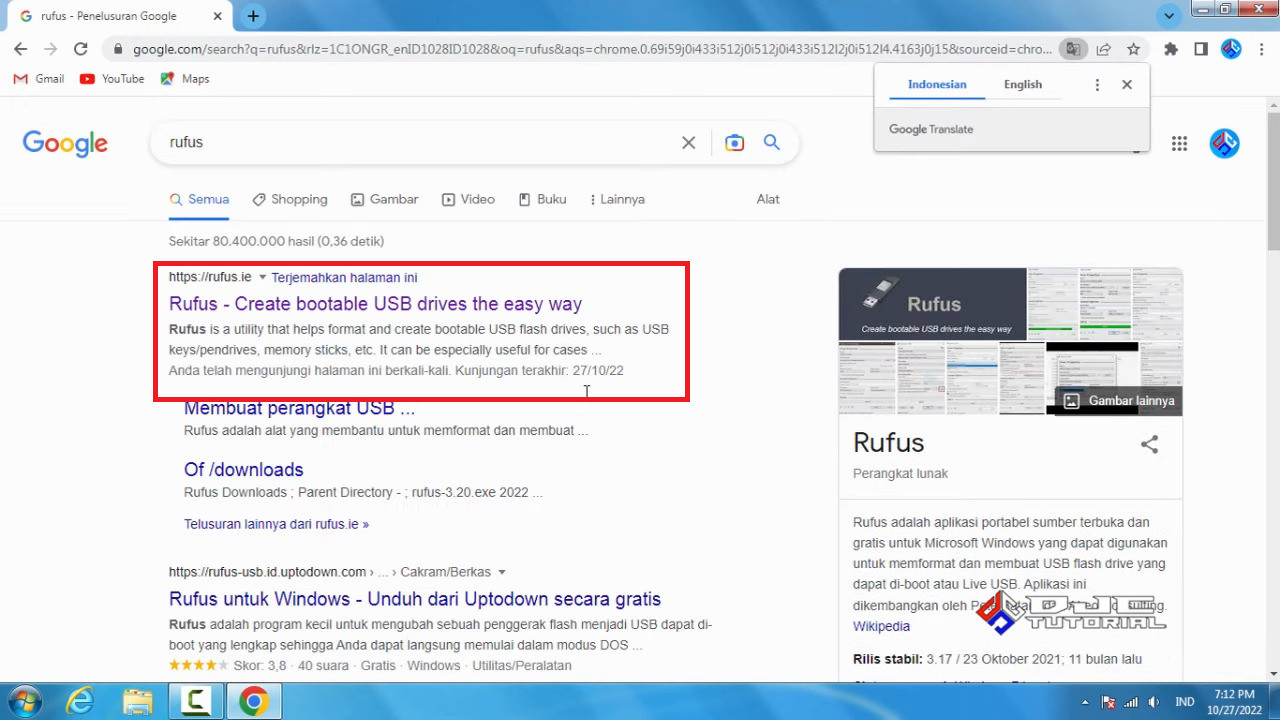The height and width of the screenshot is (720, 1280).
Task: Share the Rufus knowledge panel
Action: click(x=1149, y=445)
